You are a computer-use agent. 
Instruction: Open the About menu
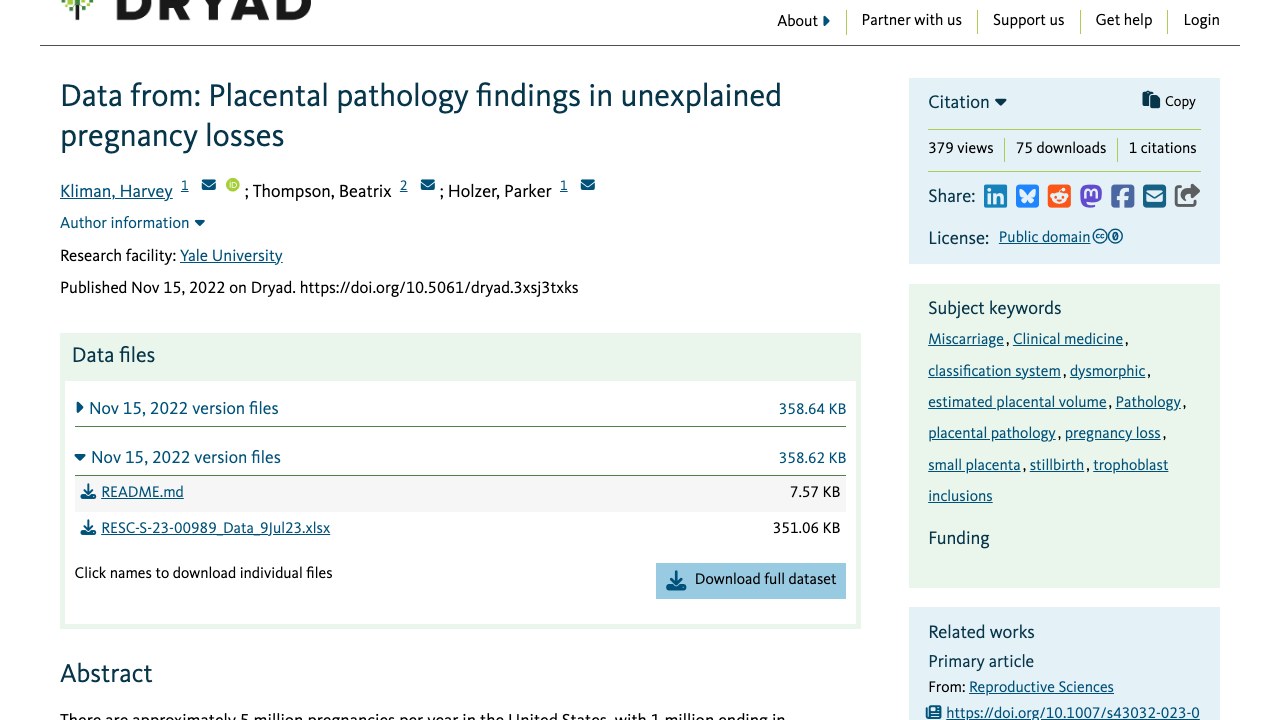click(804, 21)
